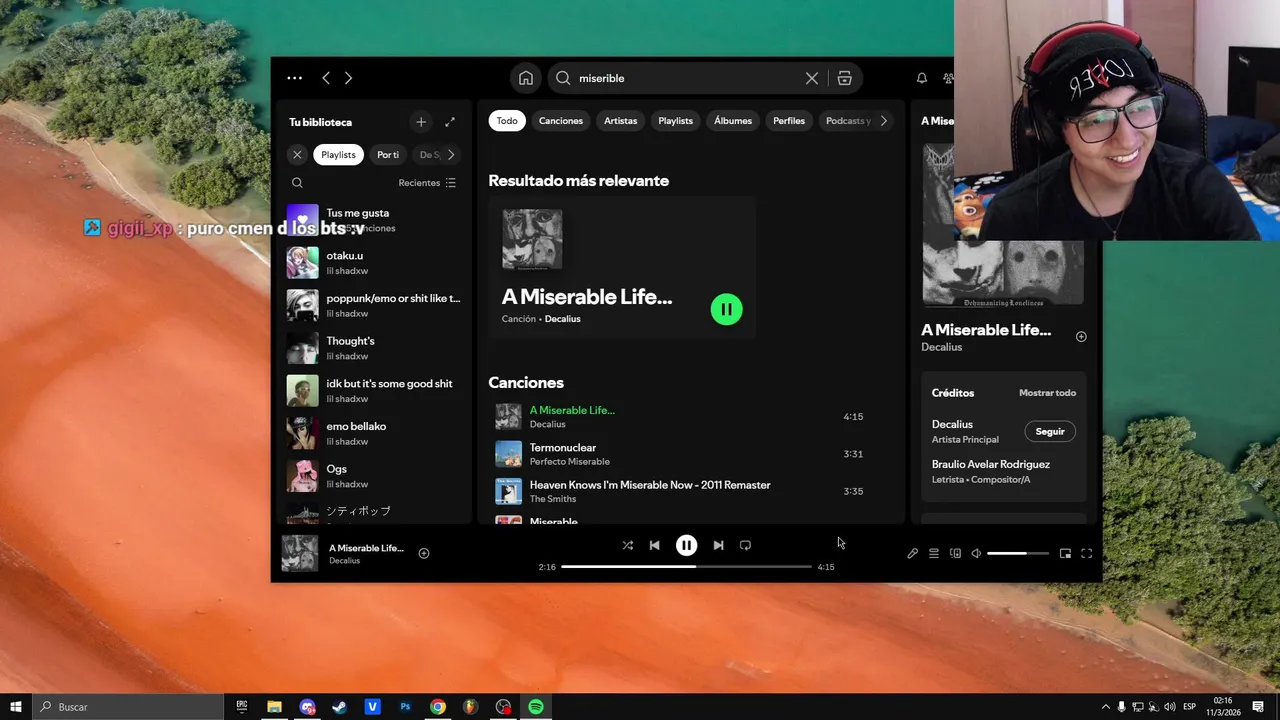The height and width of the screenshot is (720, 1280).
Task: Create a new playlist with plus icon
Action: click(421, 122)
